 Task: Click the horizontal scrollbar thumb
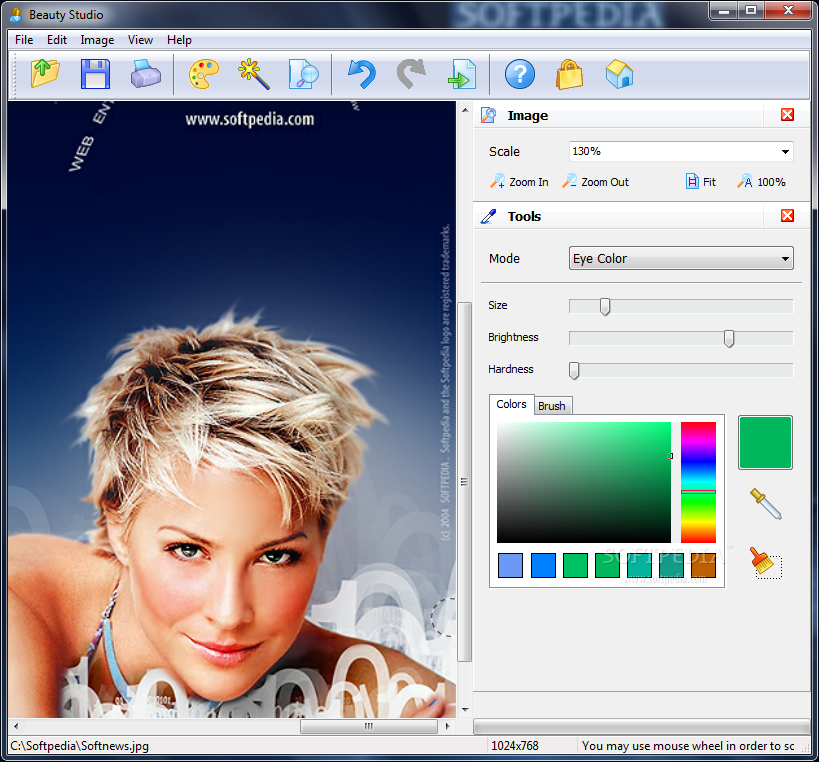click(369, 726)
